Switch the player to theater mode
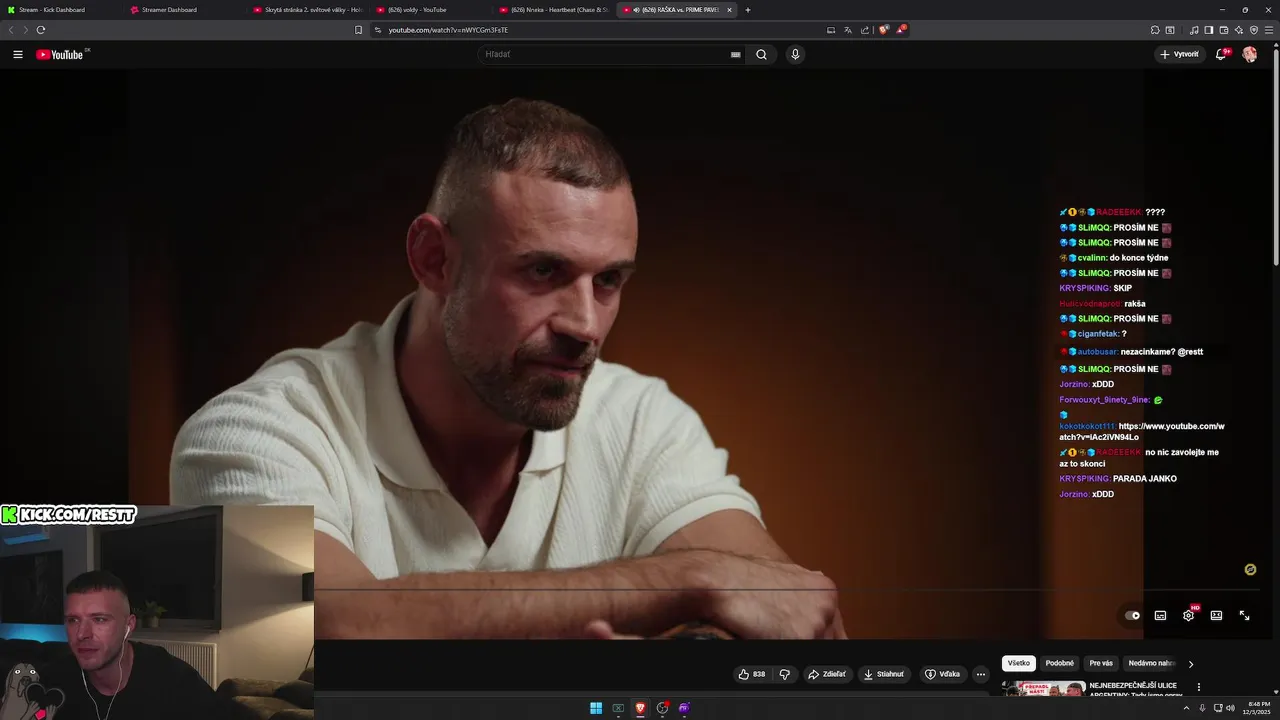Image resolution: width=1280 pixels, height=720 pixels. pyautogui.click(x=1216, y=615)
